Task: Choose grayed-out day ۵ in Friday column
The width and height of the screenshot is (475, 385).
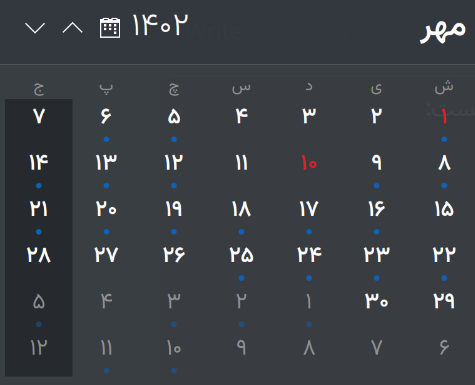Action: pyautogui.click(x=39, y=302)
